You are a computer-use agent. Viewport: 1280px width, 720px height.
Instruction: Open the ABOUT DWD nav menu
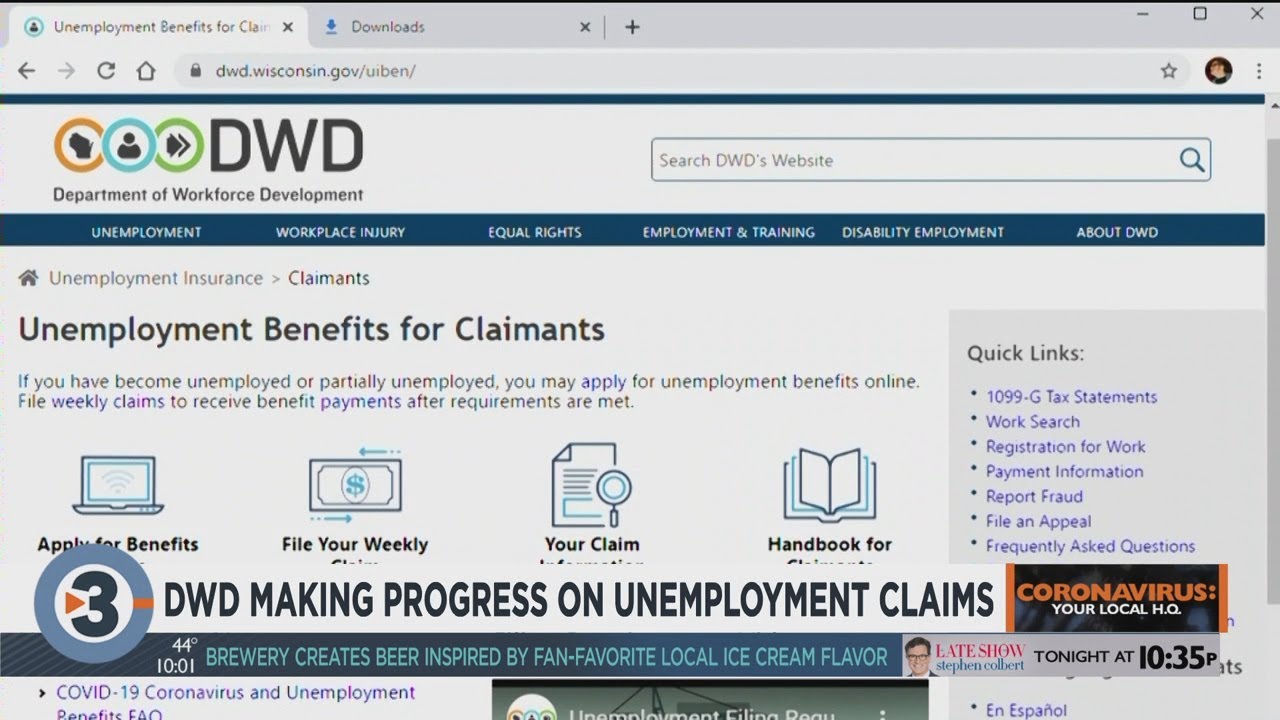1117,232
